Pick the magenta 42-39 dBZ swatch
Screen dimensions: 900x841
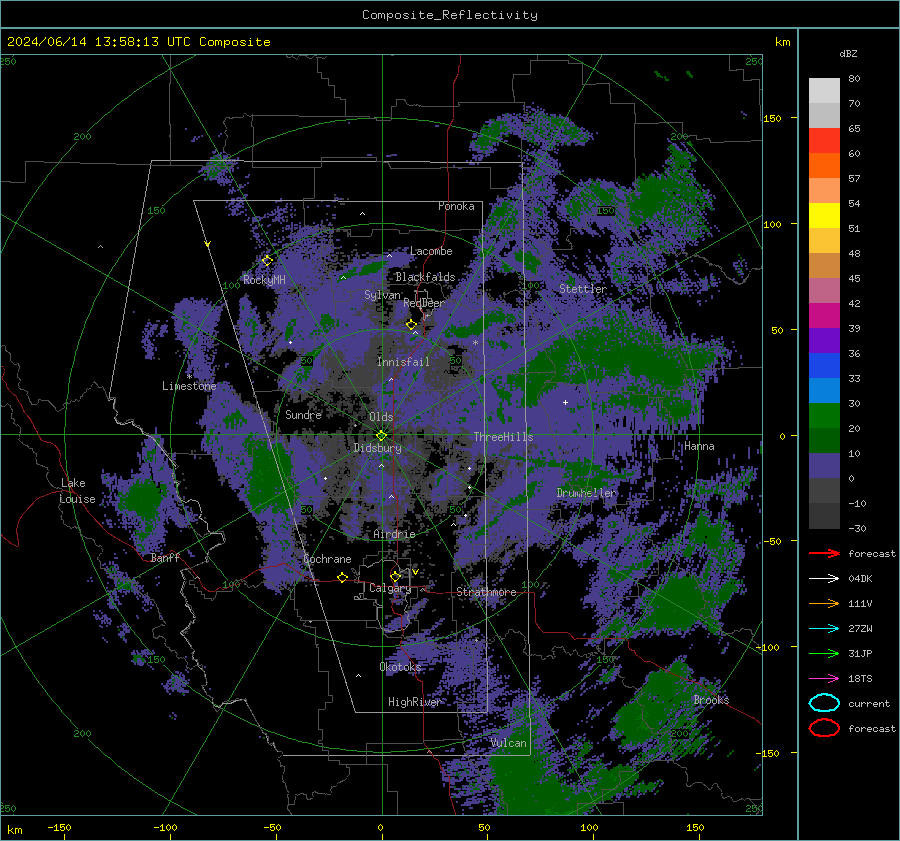pyautogui.click(x=824, y=316)
